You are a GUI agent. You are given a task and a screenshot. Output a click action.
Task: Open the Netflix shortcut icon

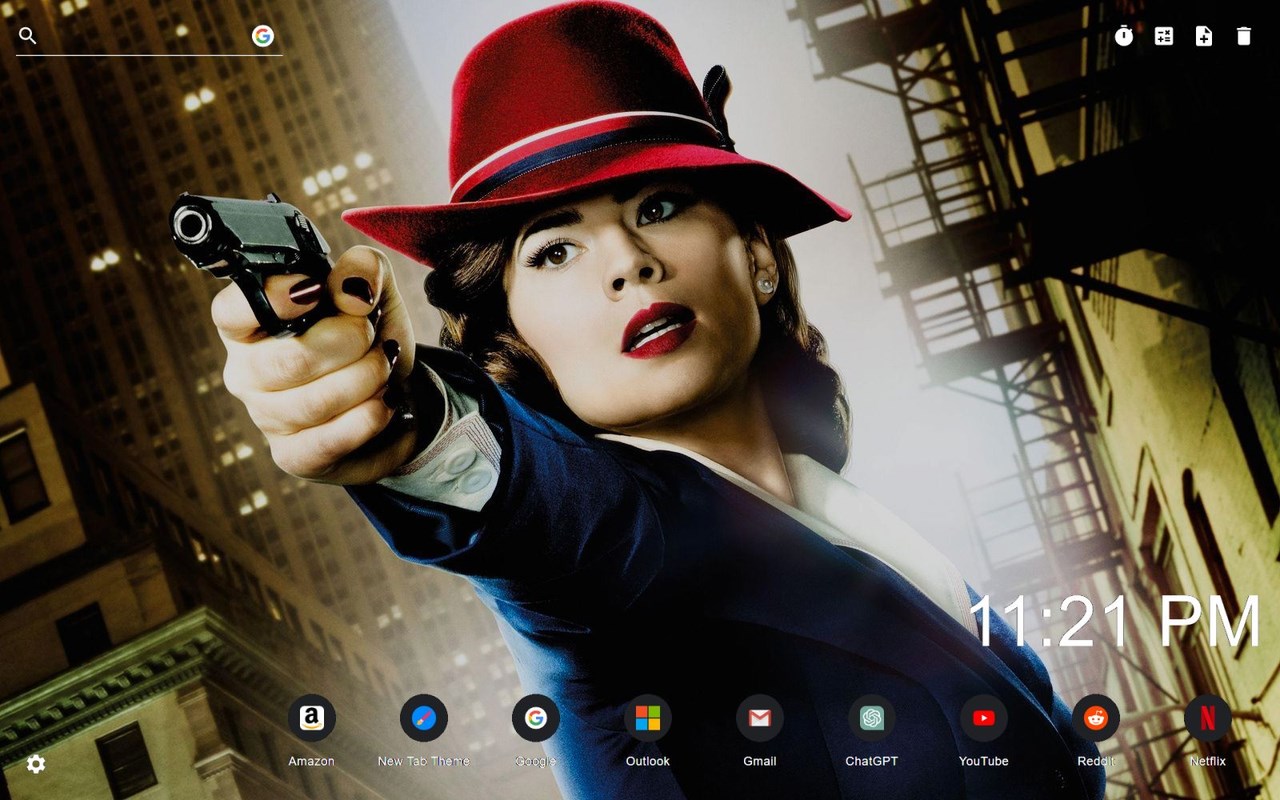tap(1208, 718)
